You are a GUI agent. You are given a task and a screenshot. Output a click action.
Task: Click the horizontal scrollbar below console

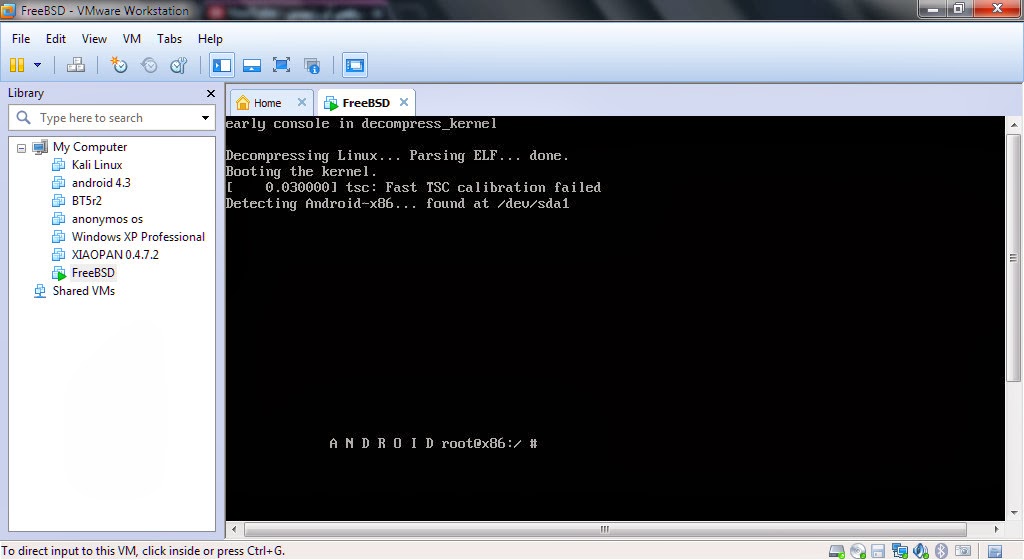tap(605, 529)
